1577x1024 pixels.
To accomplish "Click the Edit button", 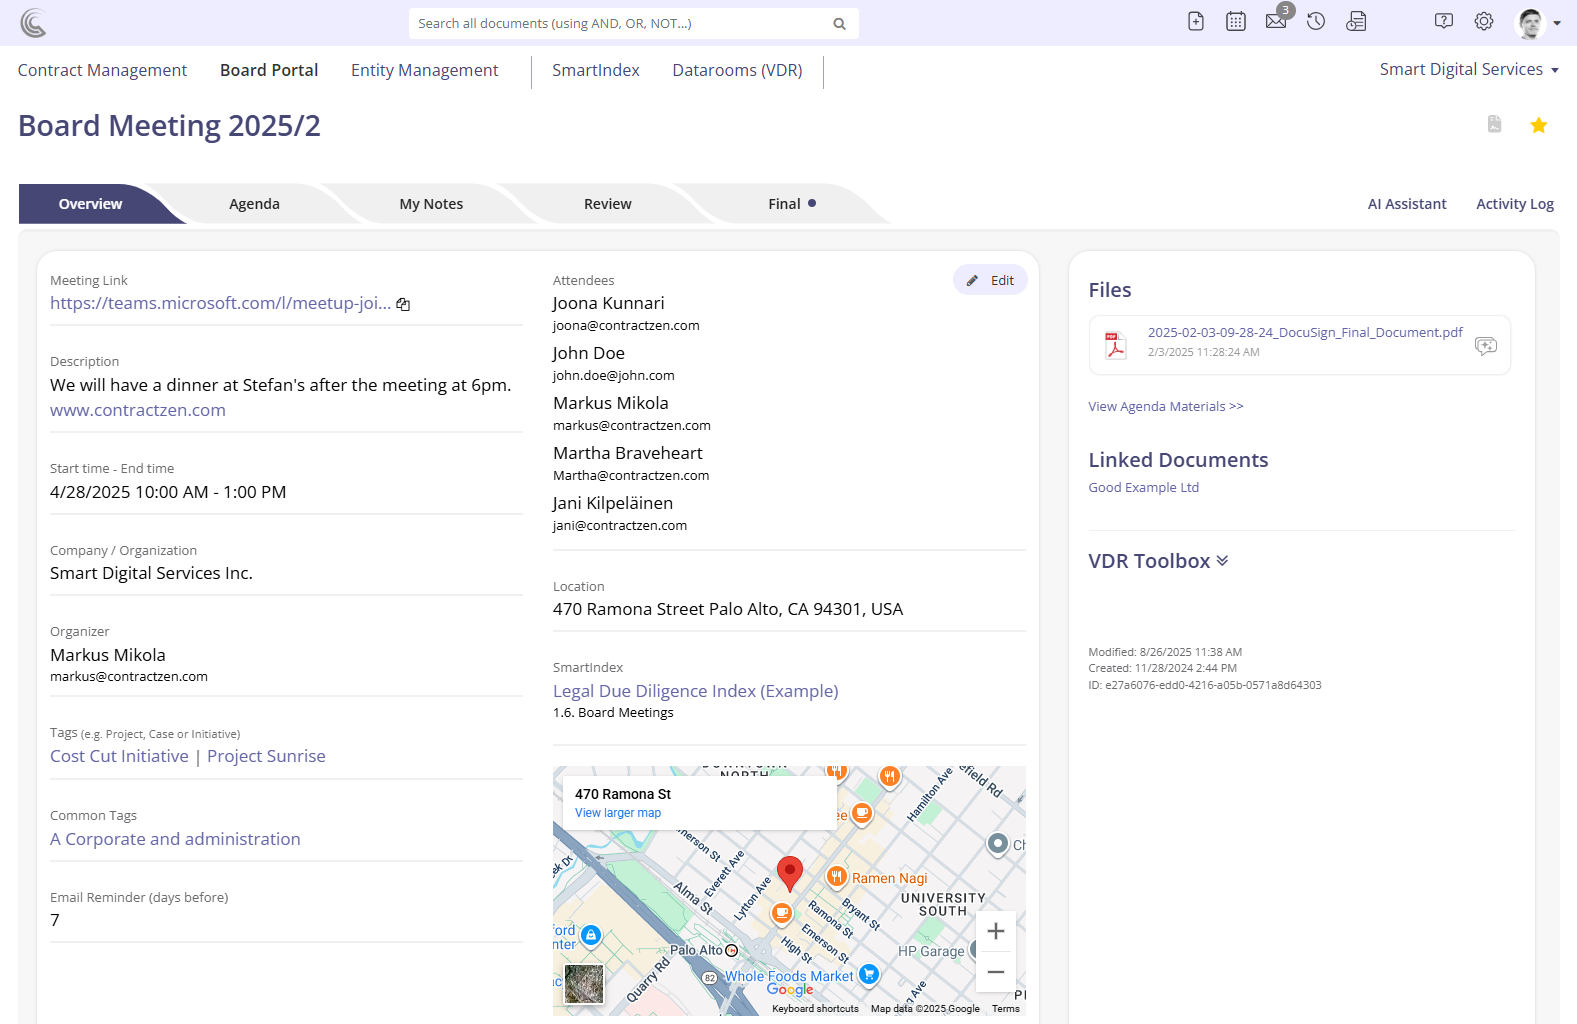I will point(990,281).
